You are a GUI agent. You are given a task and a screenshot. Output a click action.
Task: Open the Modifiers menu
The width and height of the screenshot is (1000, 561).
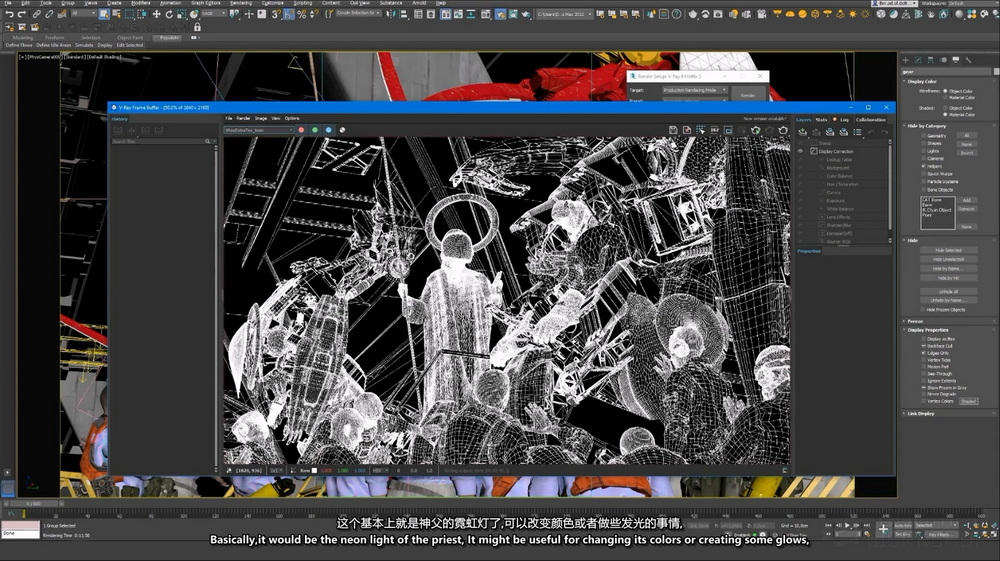(140, 3)
